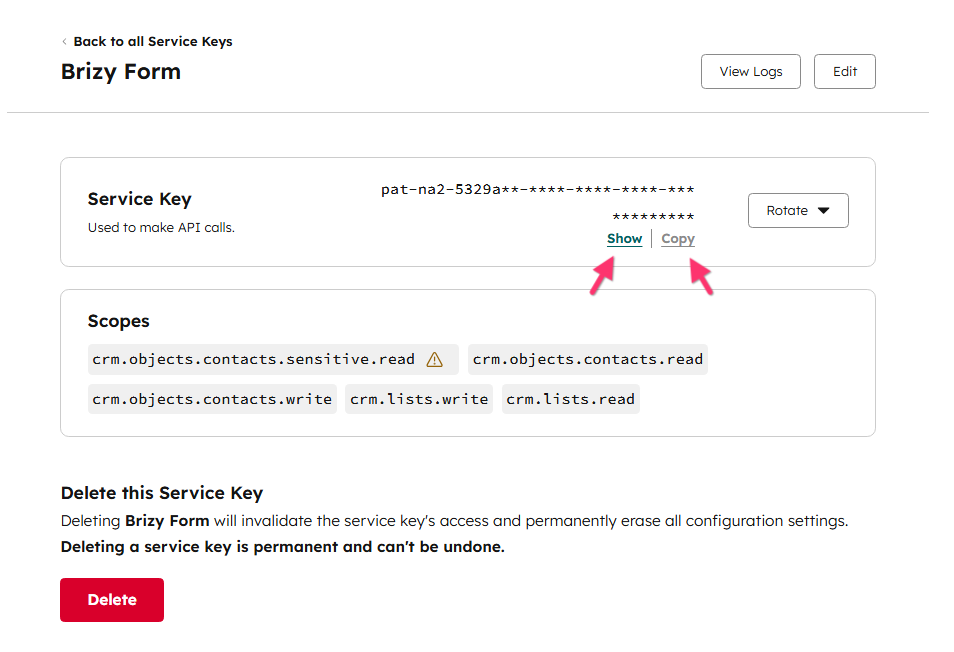Image resolution: width=954 pixels, height=652 pixels.
Task: Delete the Brizy Form service key
Action: click(112, 600)
